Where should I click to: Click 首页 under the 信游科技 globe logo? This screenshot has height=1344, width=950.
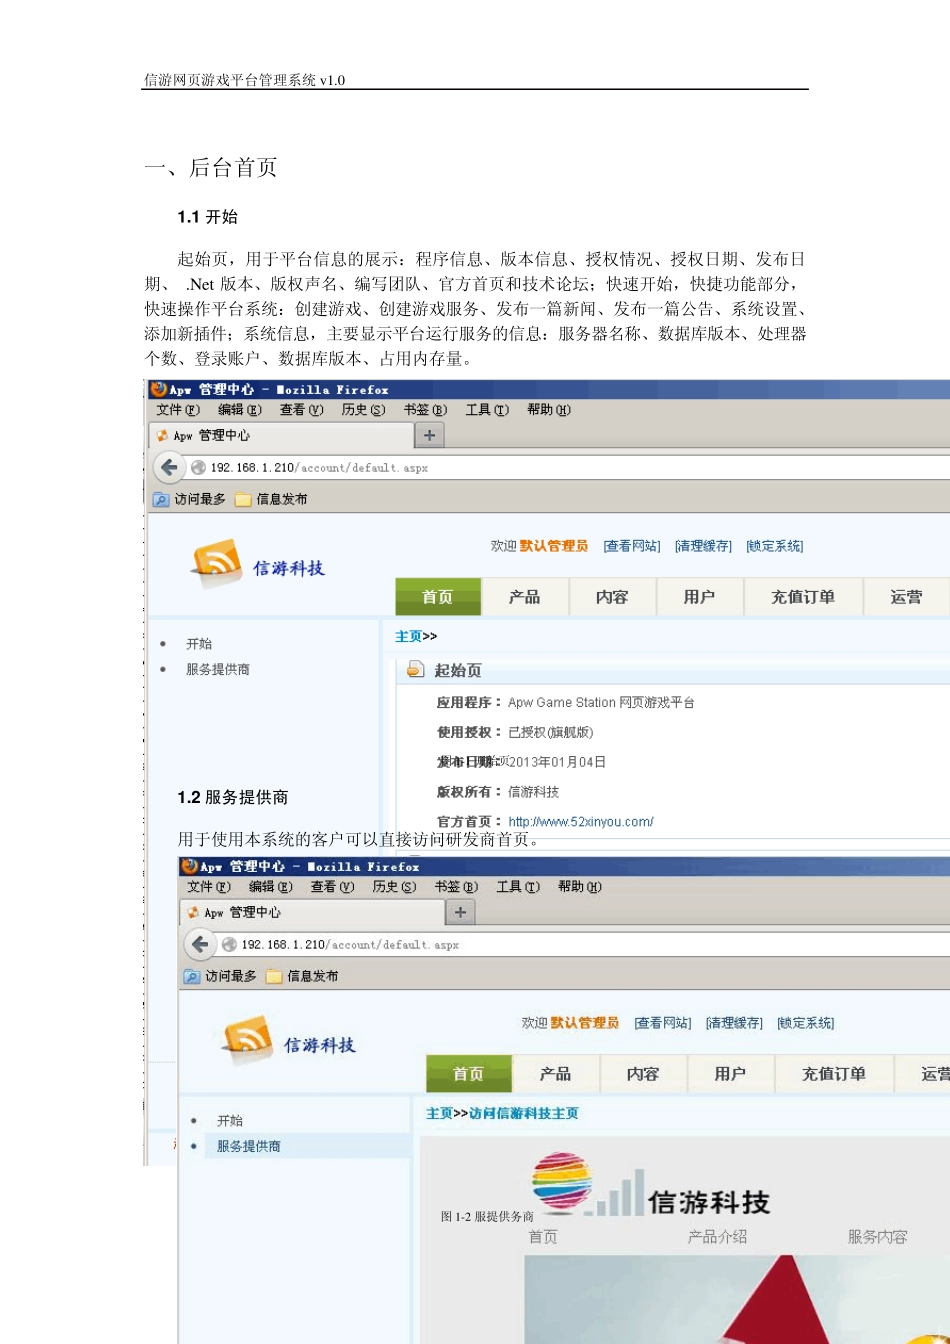(543, 1237)
